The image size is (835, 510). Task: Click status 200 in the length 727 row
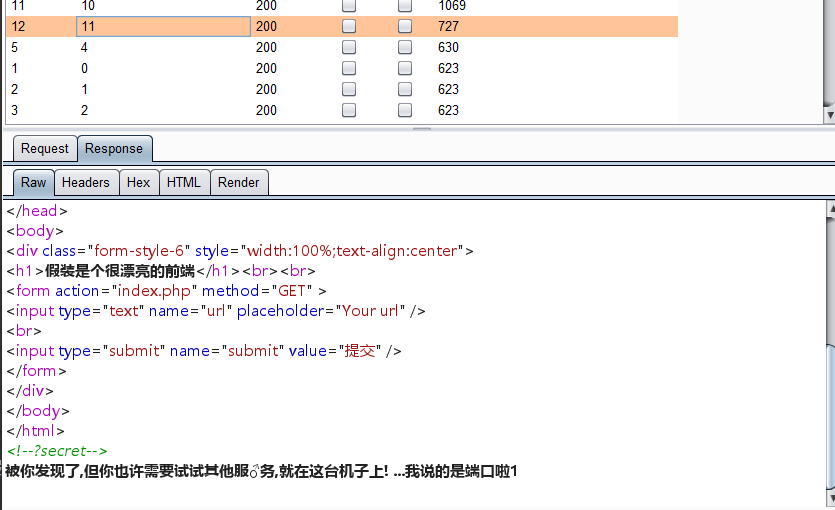coord(266,26)
